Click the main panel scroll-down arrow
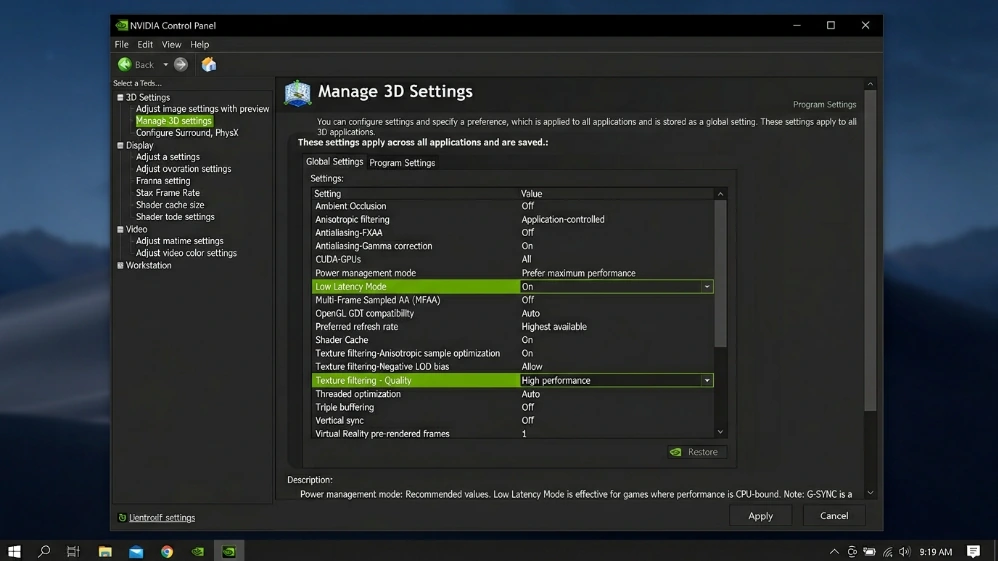 point(870,494)
